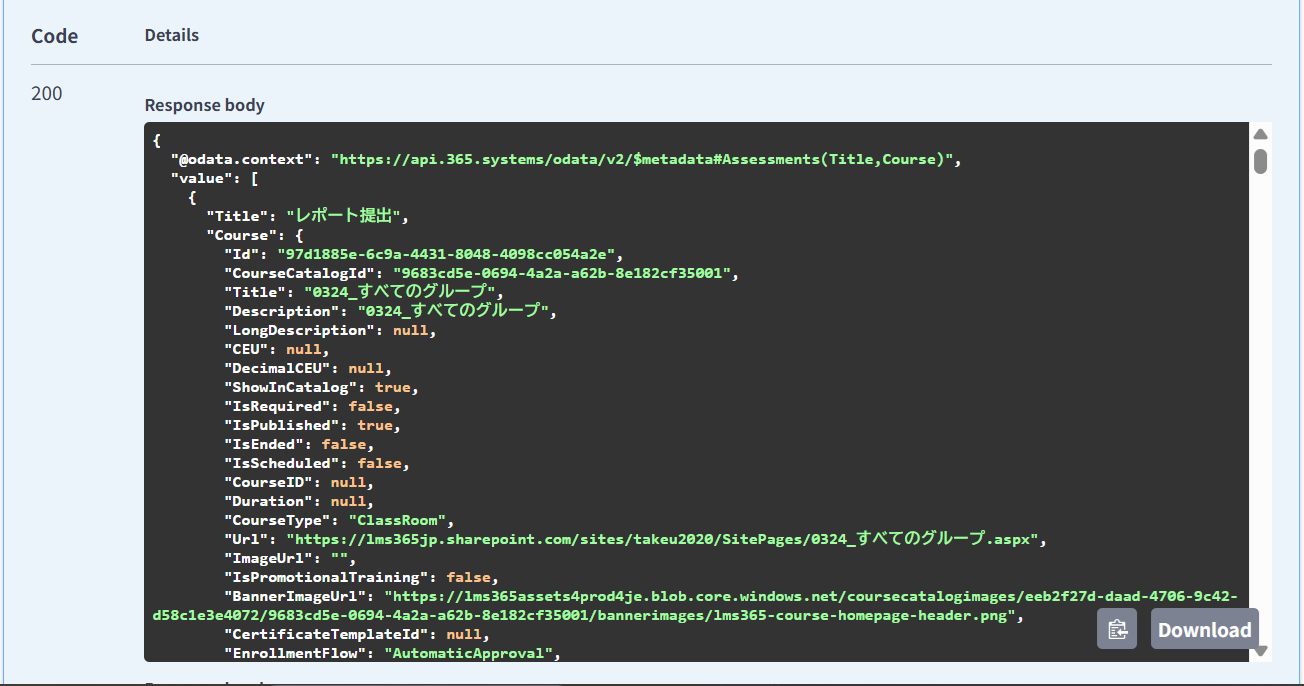Click the "Code" column header

pos(55,36)
